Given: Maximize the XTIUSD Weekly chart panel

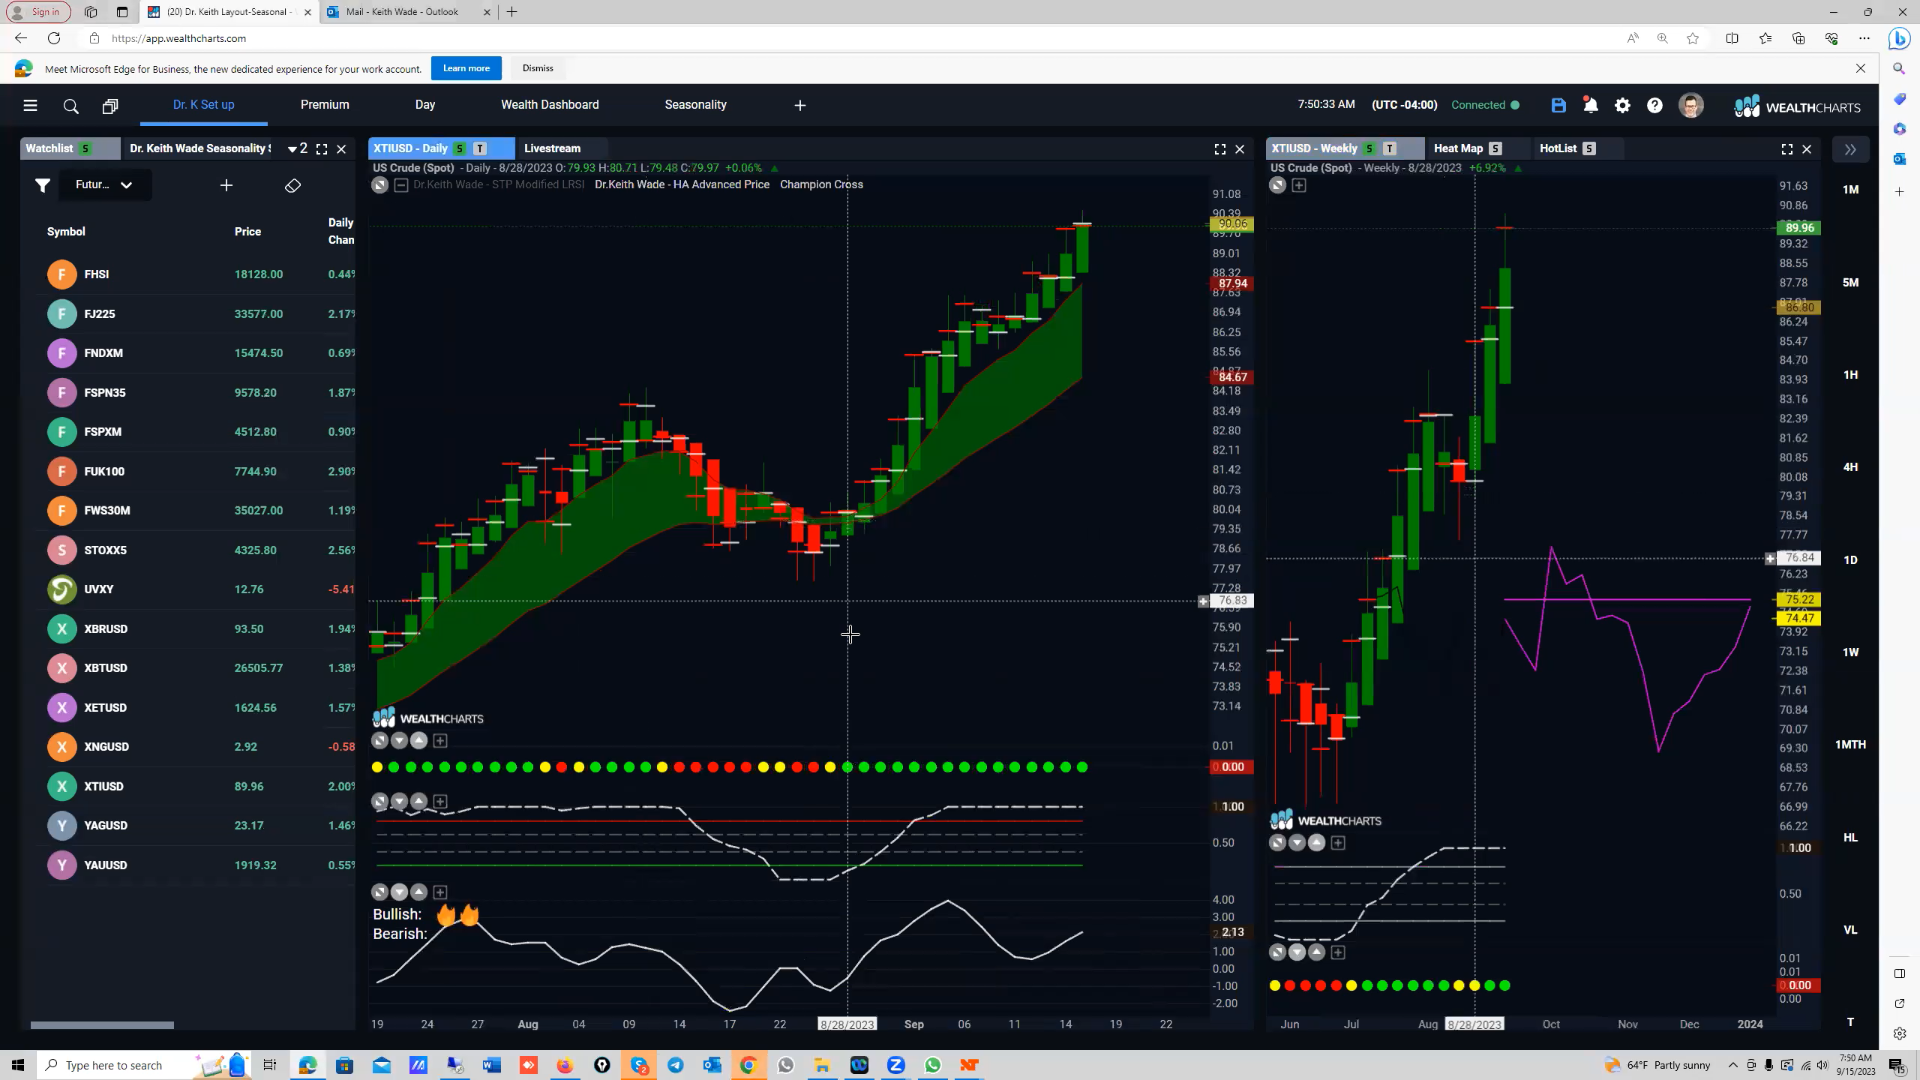Looking at the screenshot, I should (x=1787, y=148).
